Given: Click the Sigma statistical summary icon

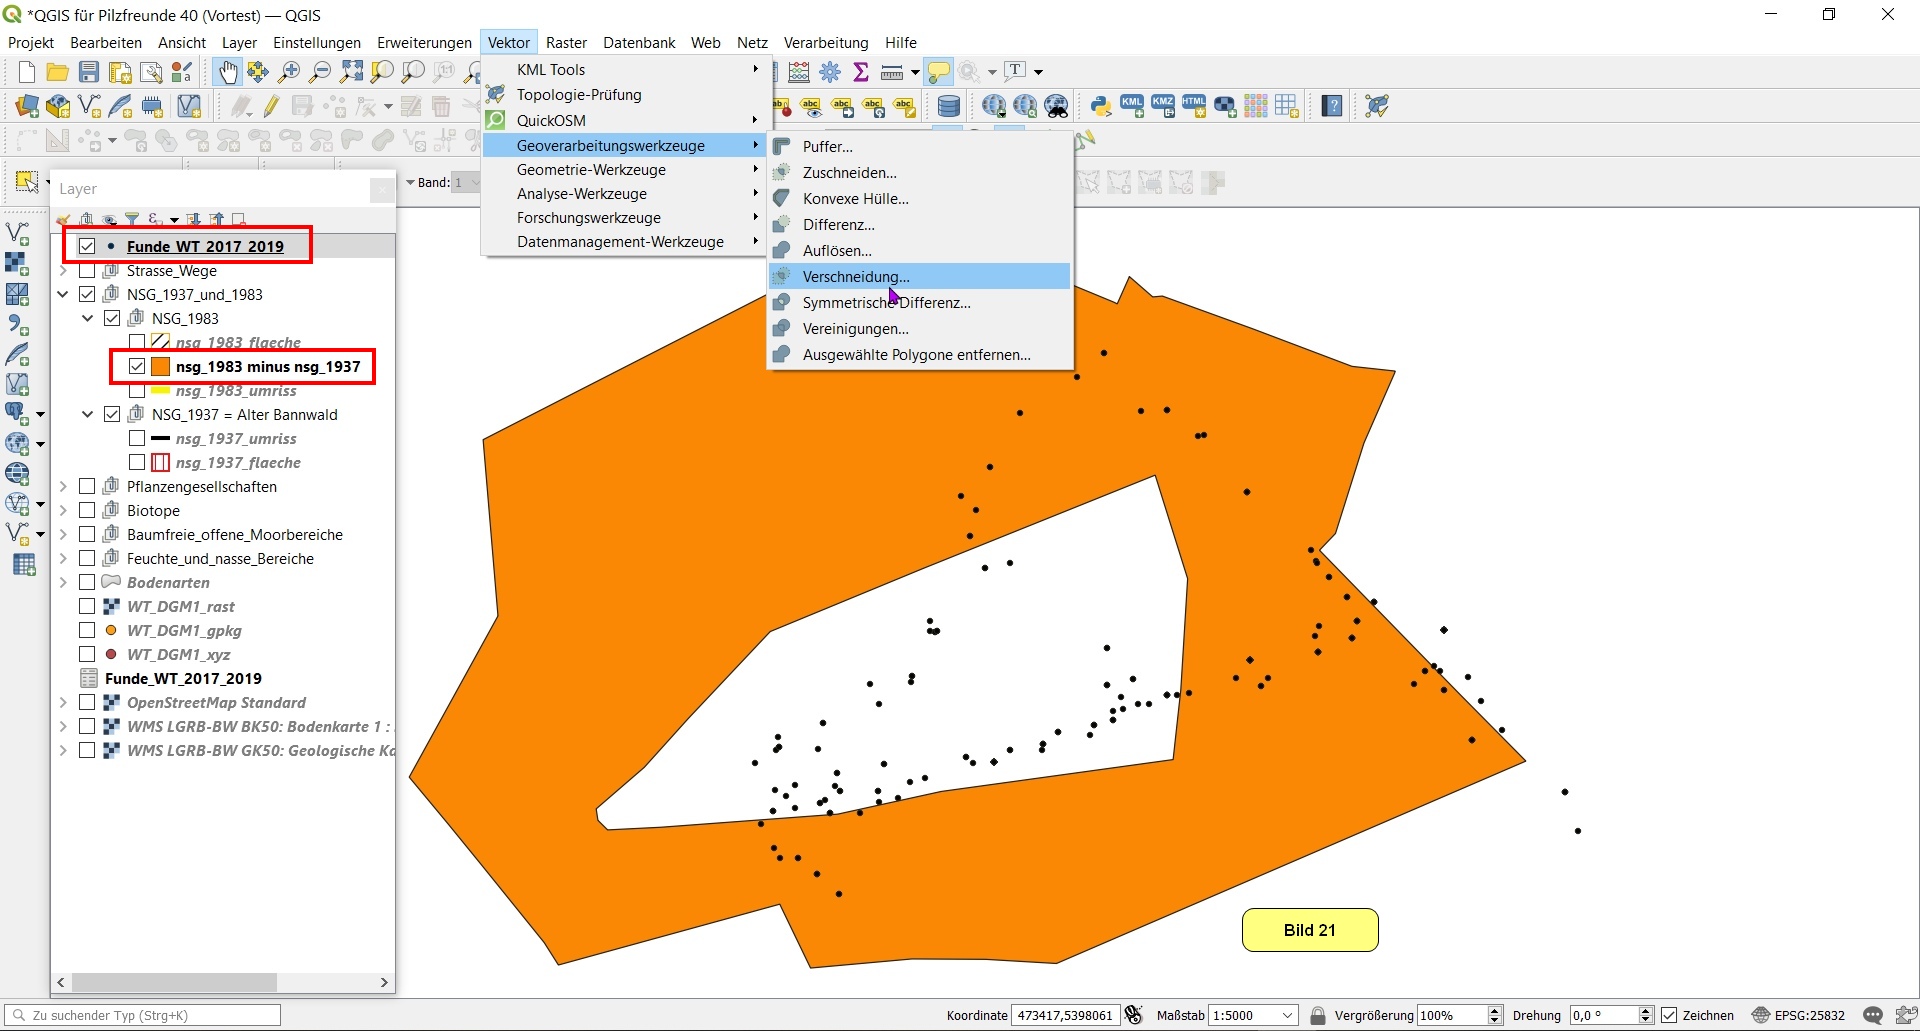Looking at the screenshot, I should (860, 72).
